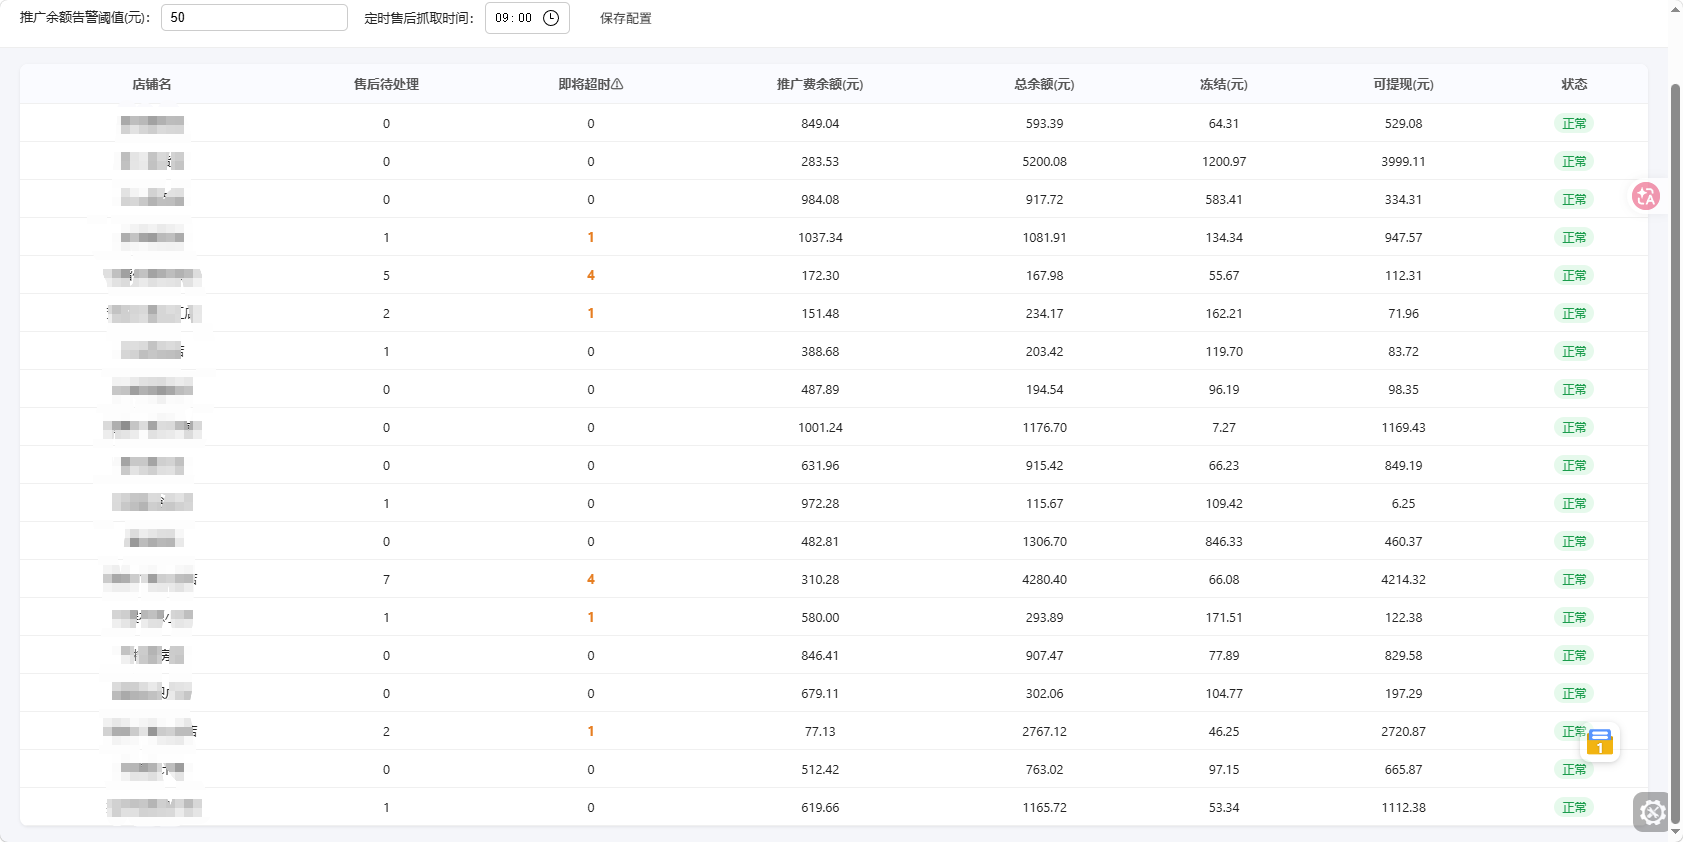
Task: Select the 1306.70 total balance cell
Action: coord(1044,542)
